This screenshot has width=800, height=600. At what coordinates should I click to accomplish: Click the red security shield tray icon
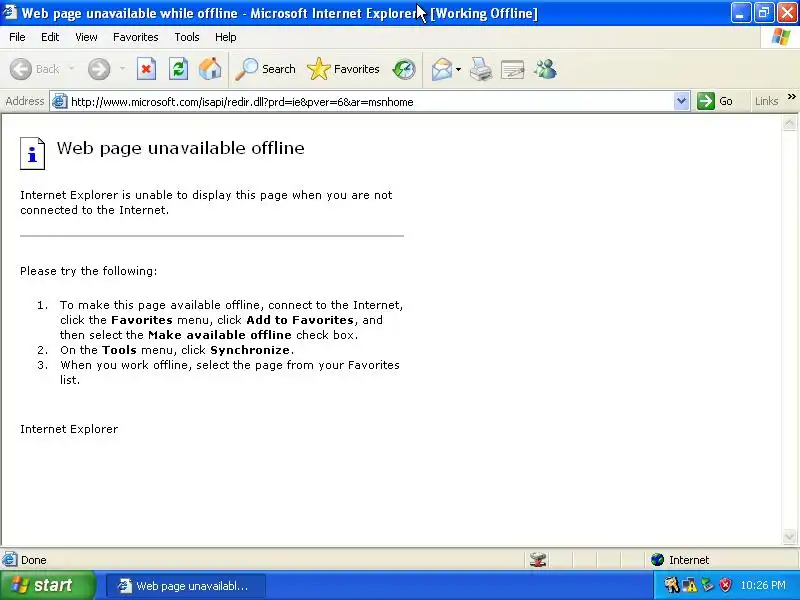pyautogui.click(x=725, y=585)
